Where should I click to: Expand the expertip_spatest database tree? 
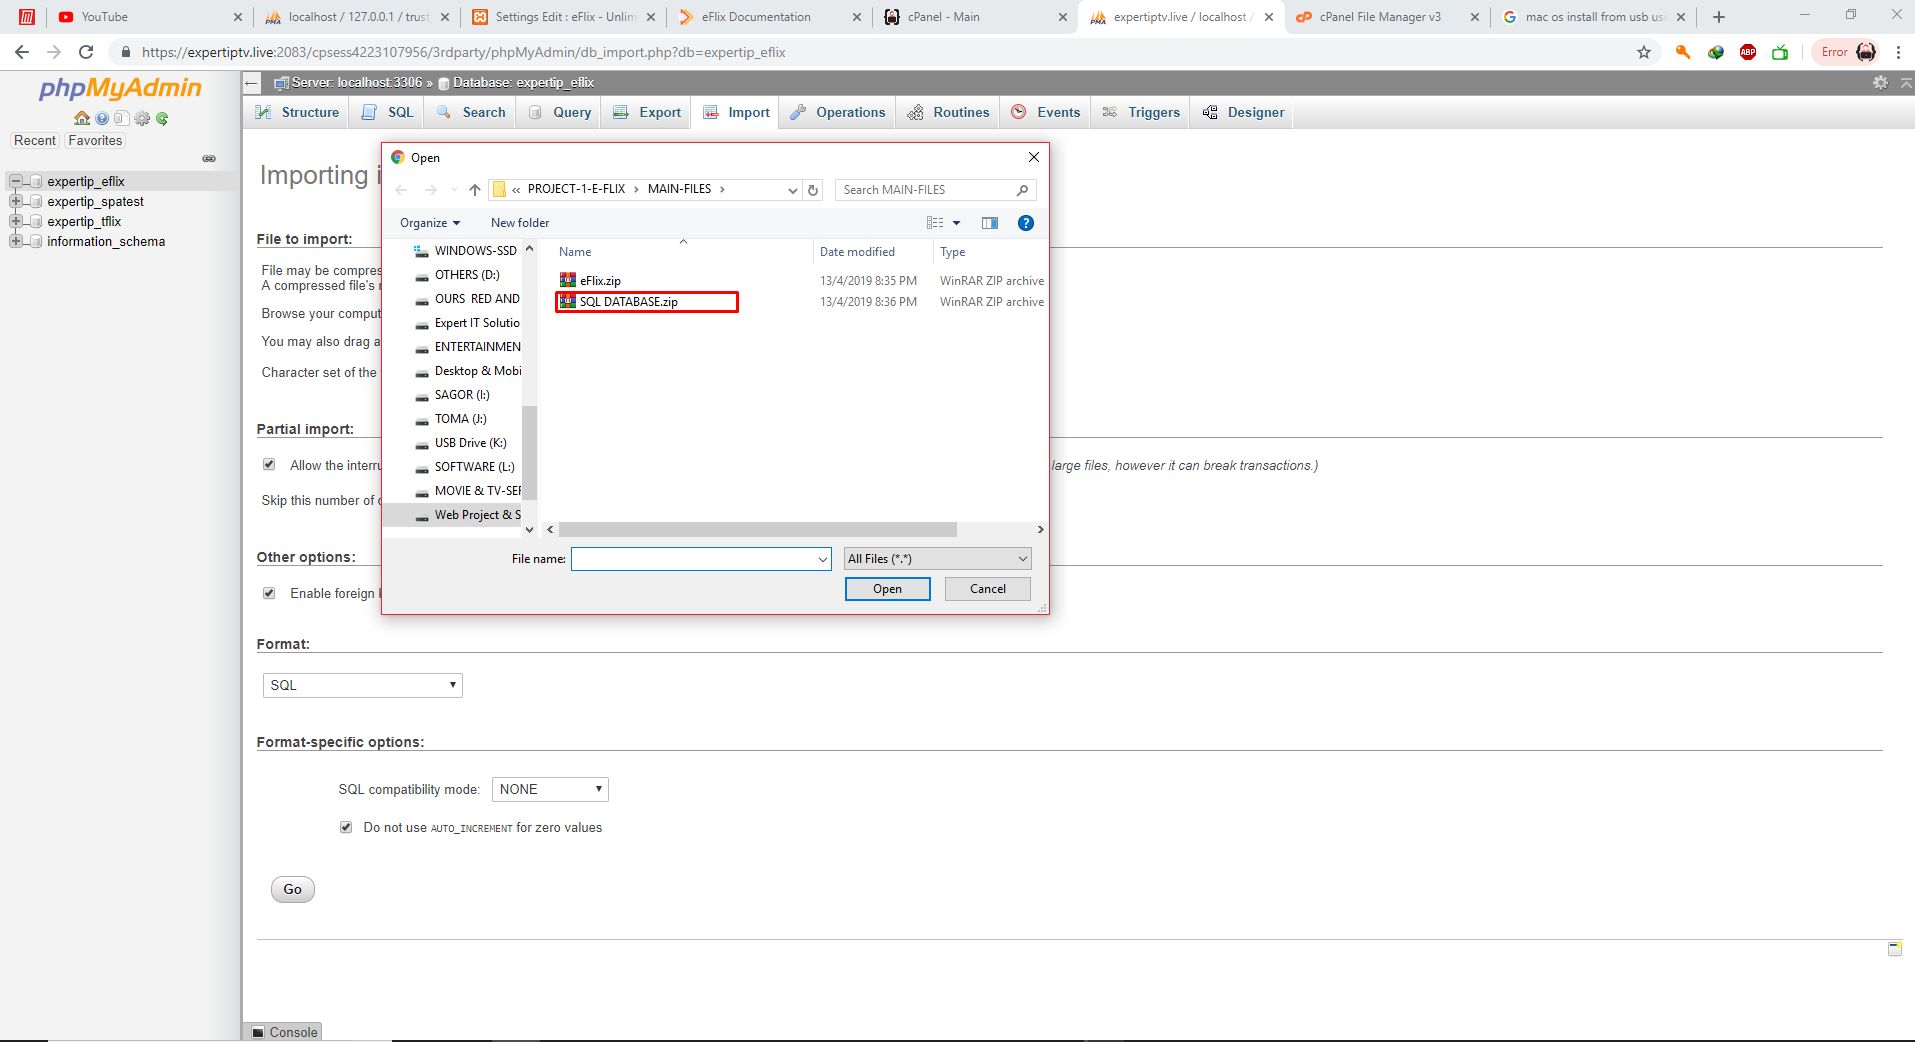click(15, 201)
